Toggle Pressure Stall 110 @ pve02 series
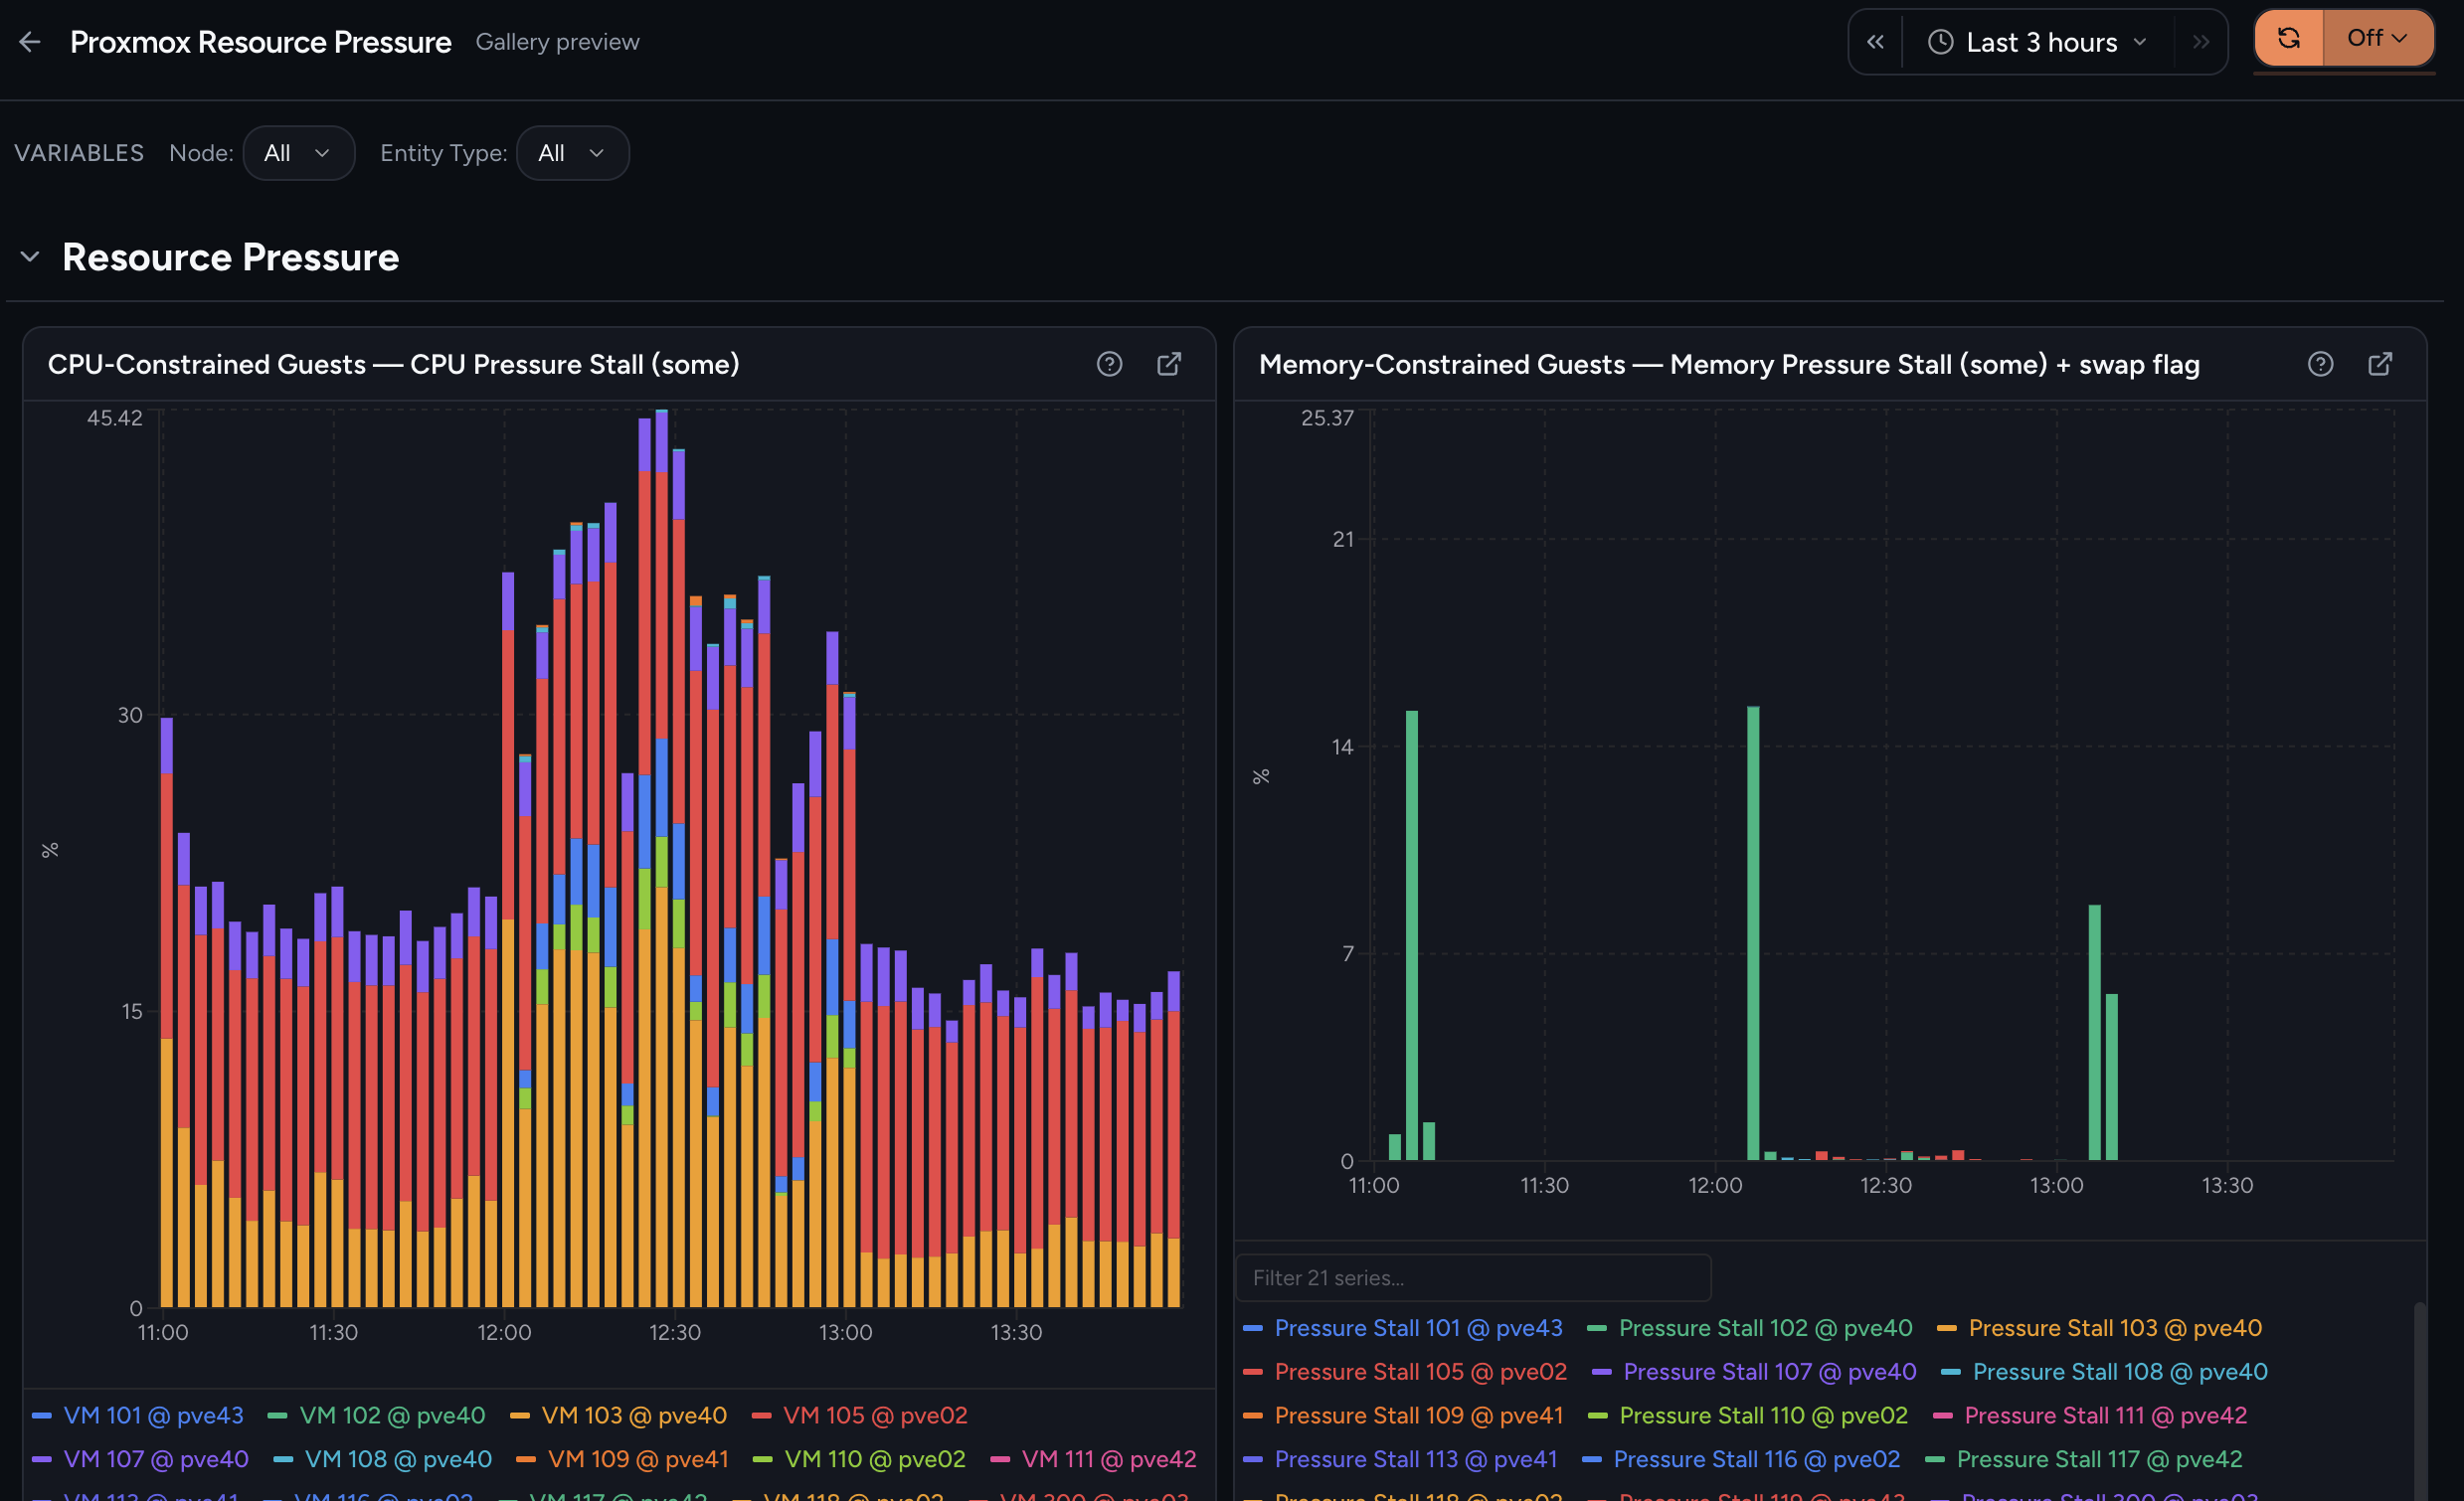Viewport: 2464px width, 1501px height. (x=1748, y=1416)
